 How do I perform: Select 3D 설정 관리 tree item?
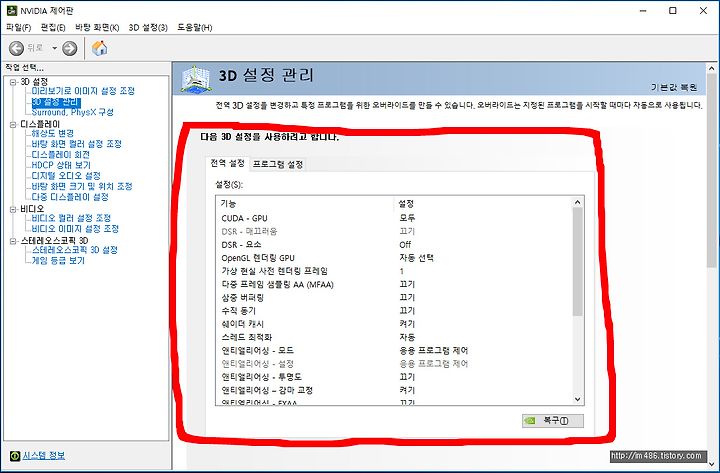click(x=56, y=101)
